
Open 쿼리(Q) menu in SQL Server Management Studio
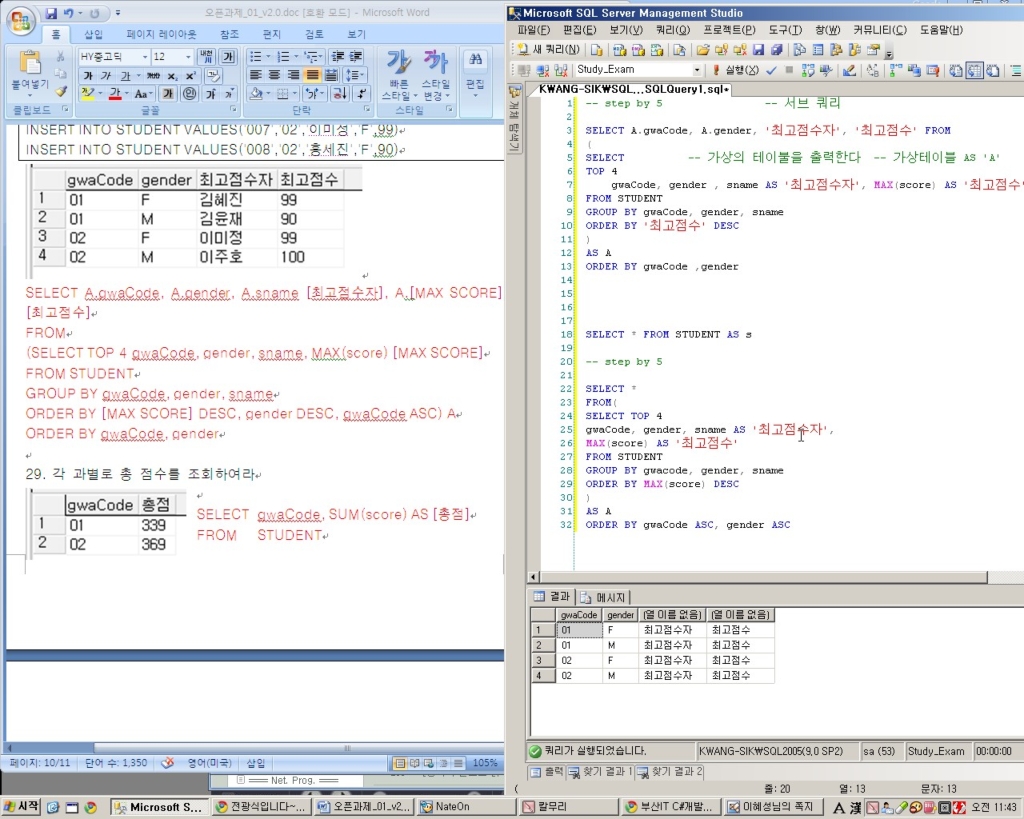pyautogui.click(x=673, y=30)
